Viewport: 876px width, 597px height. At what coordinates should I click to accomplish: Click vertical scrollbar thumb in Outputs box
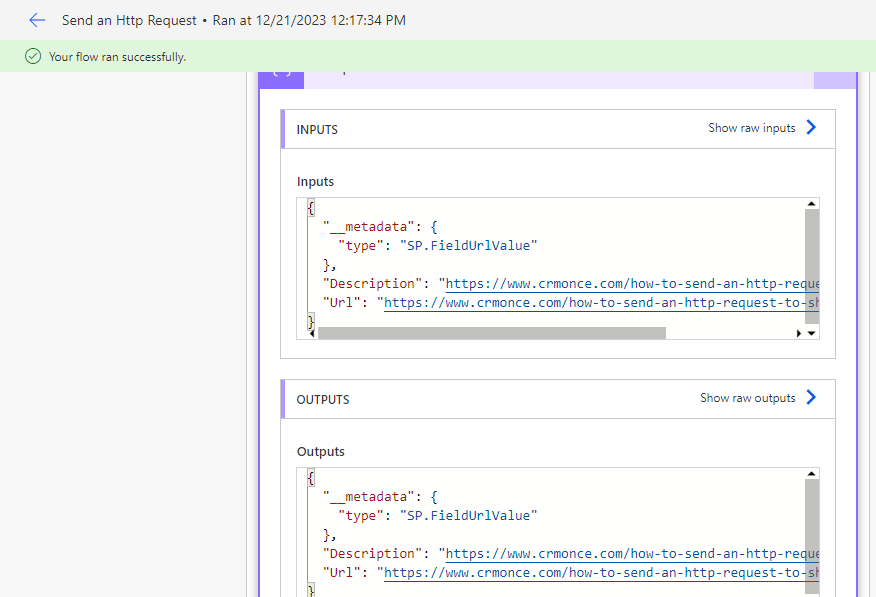click(812, 537)
